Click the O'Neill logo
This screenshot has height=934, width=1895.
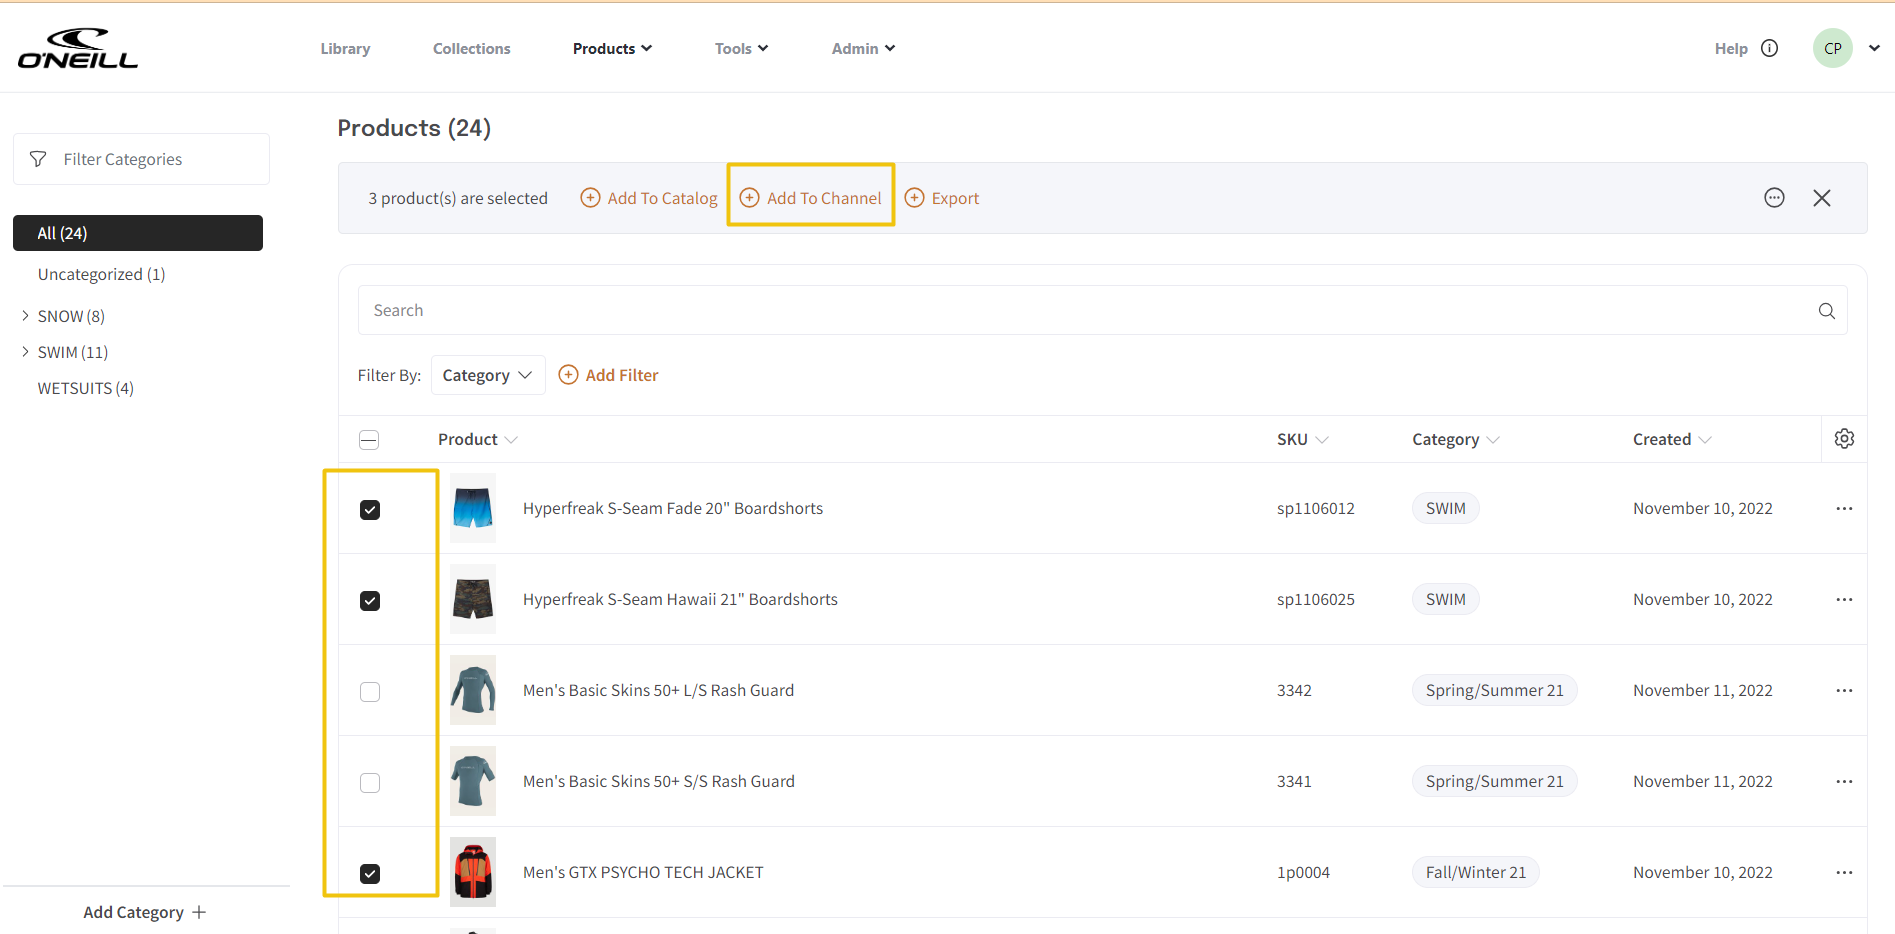point(78,48)
